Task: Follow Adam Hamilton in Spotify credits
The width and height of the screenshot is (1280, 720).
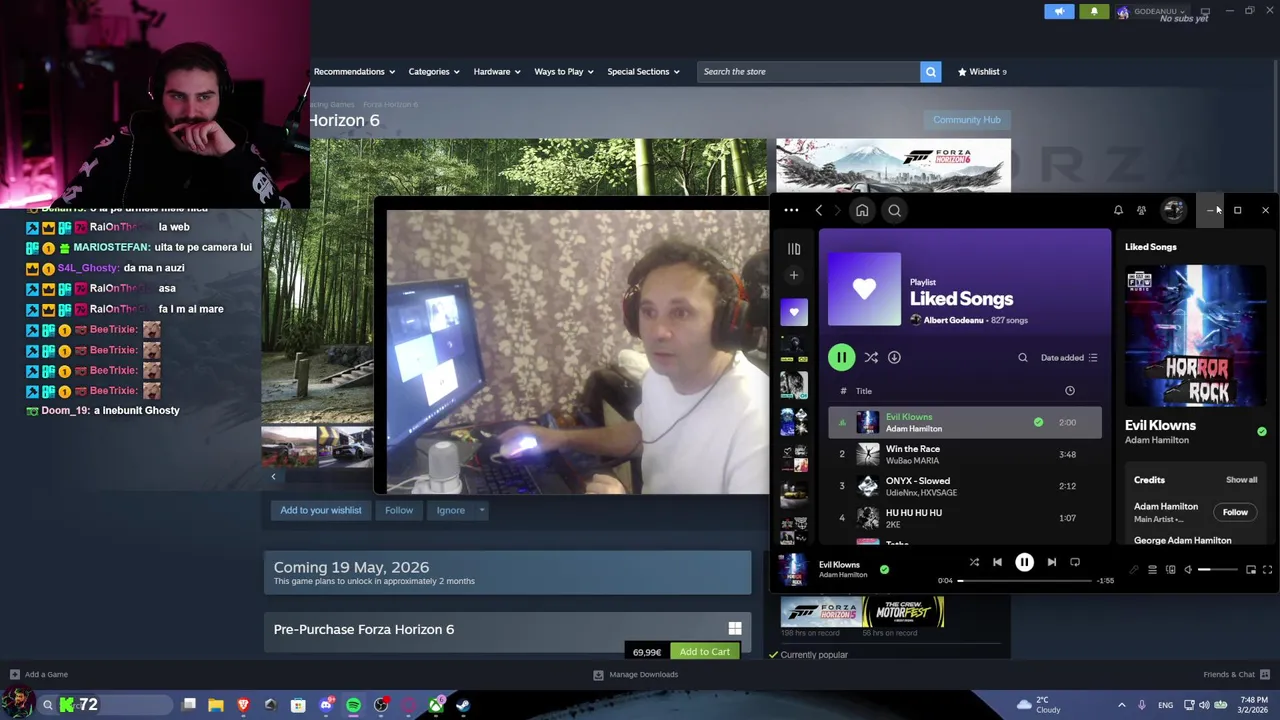Action: 1235,512
